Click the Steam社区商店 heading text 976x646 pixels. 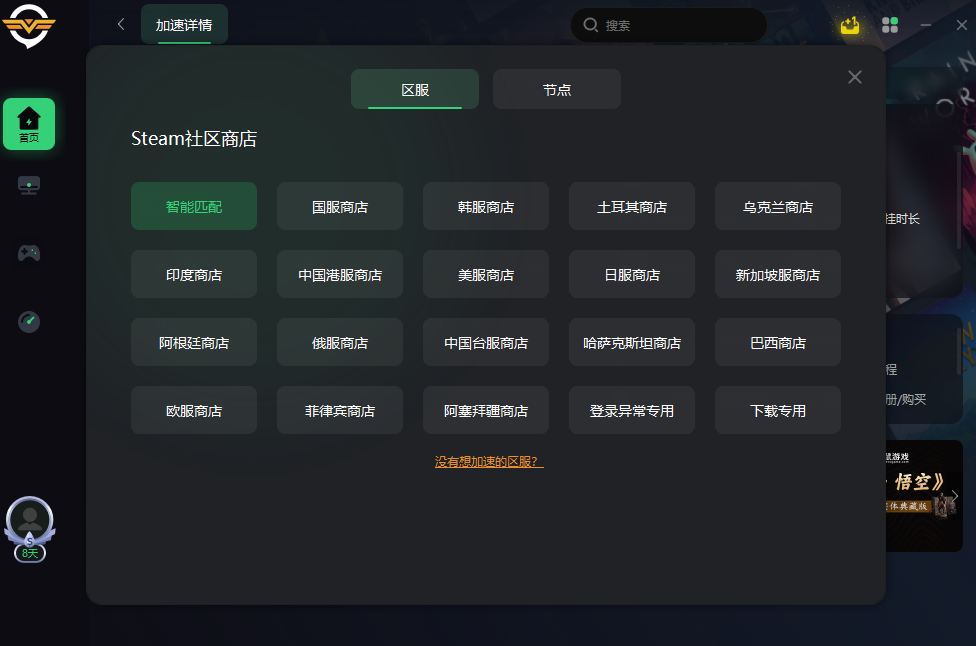(194, 138)
